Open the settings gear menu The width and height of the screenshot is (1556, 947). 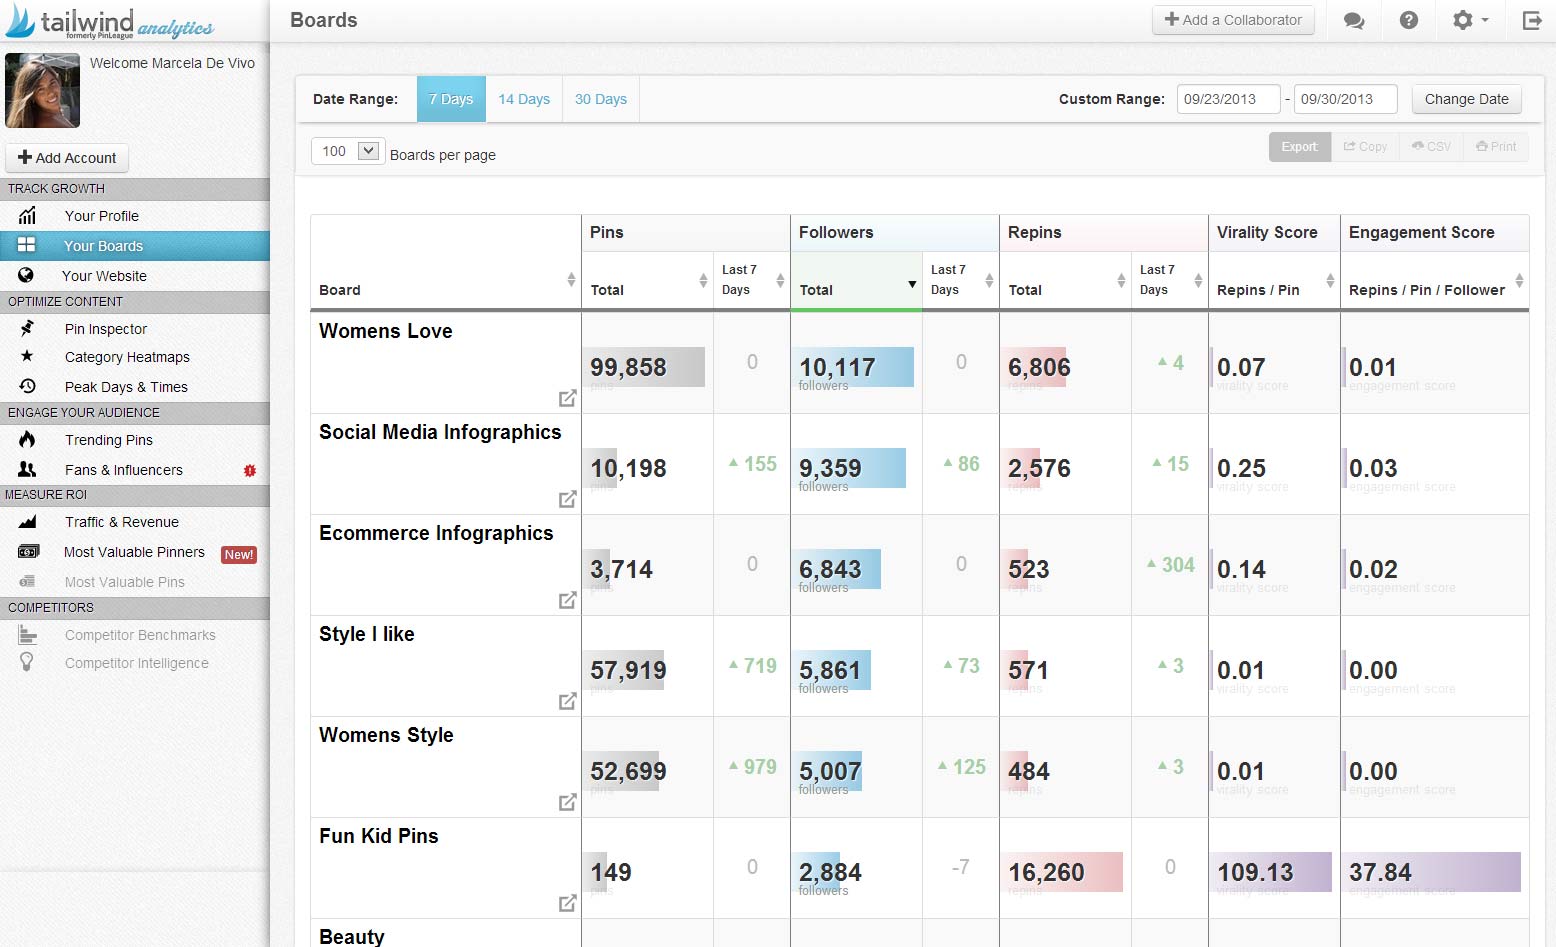coord(1470,20)
